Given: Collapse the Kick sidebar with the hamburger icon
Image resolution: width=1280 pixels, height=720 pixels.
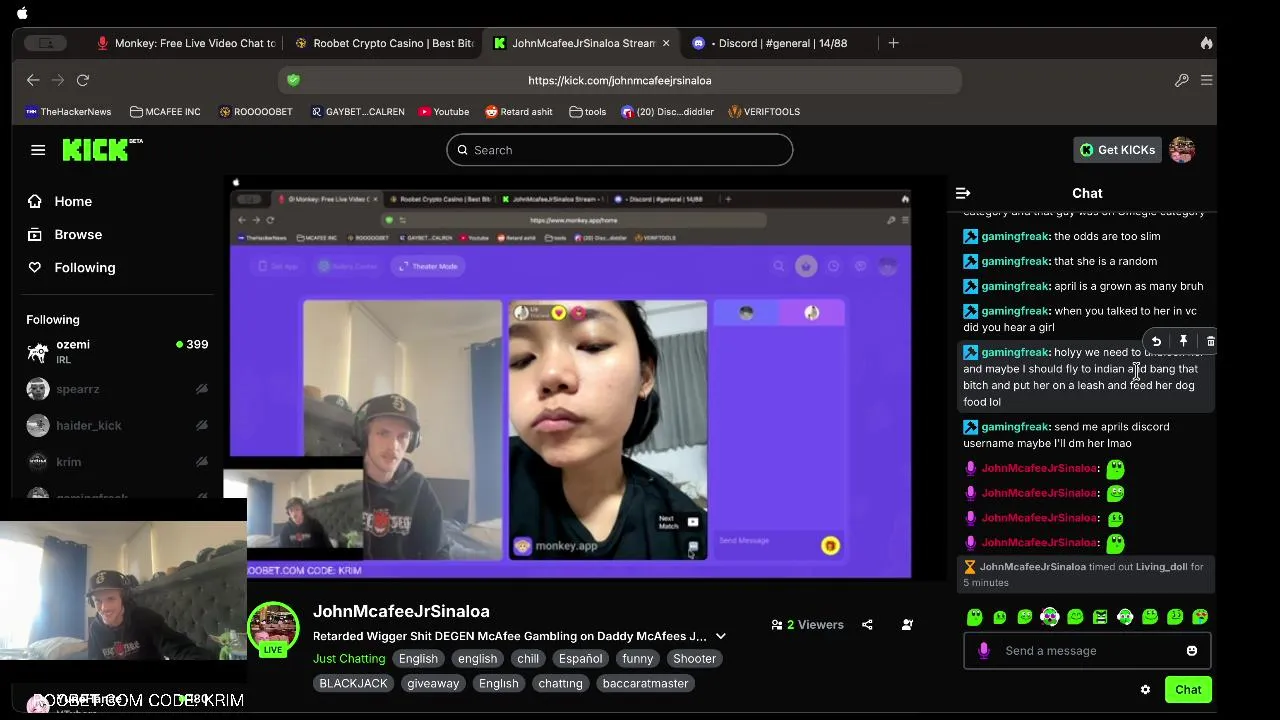Looking at the screenshot, I should [x=38, y=150].
